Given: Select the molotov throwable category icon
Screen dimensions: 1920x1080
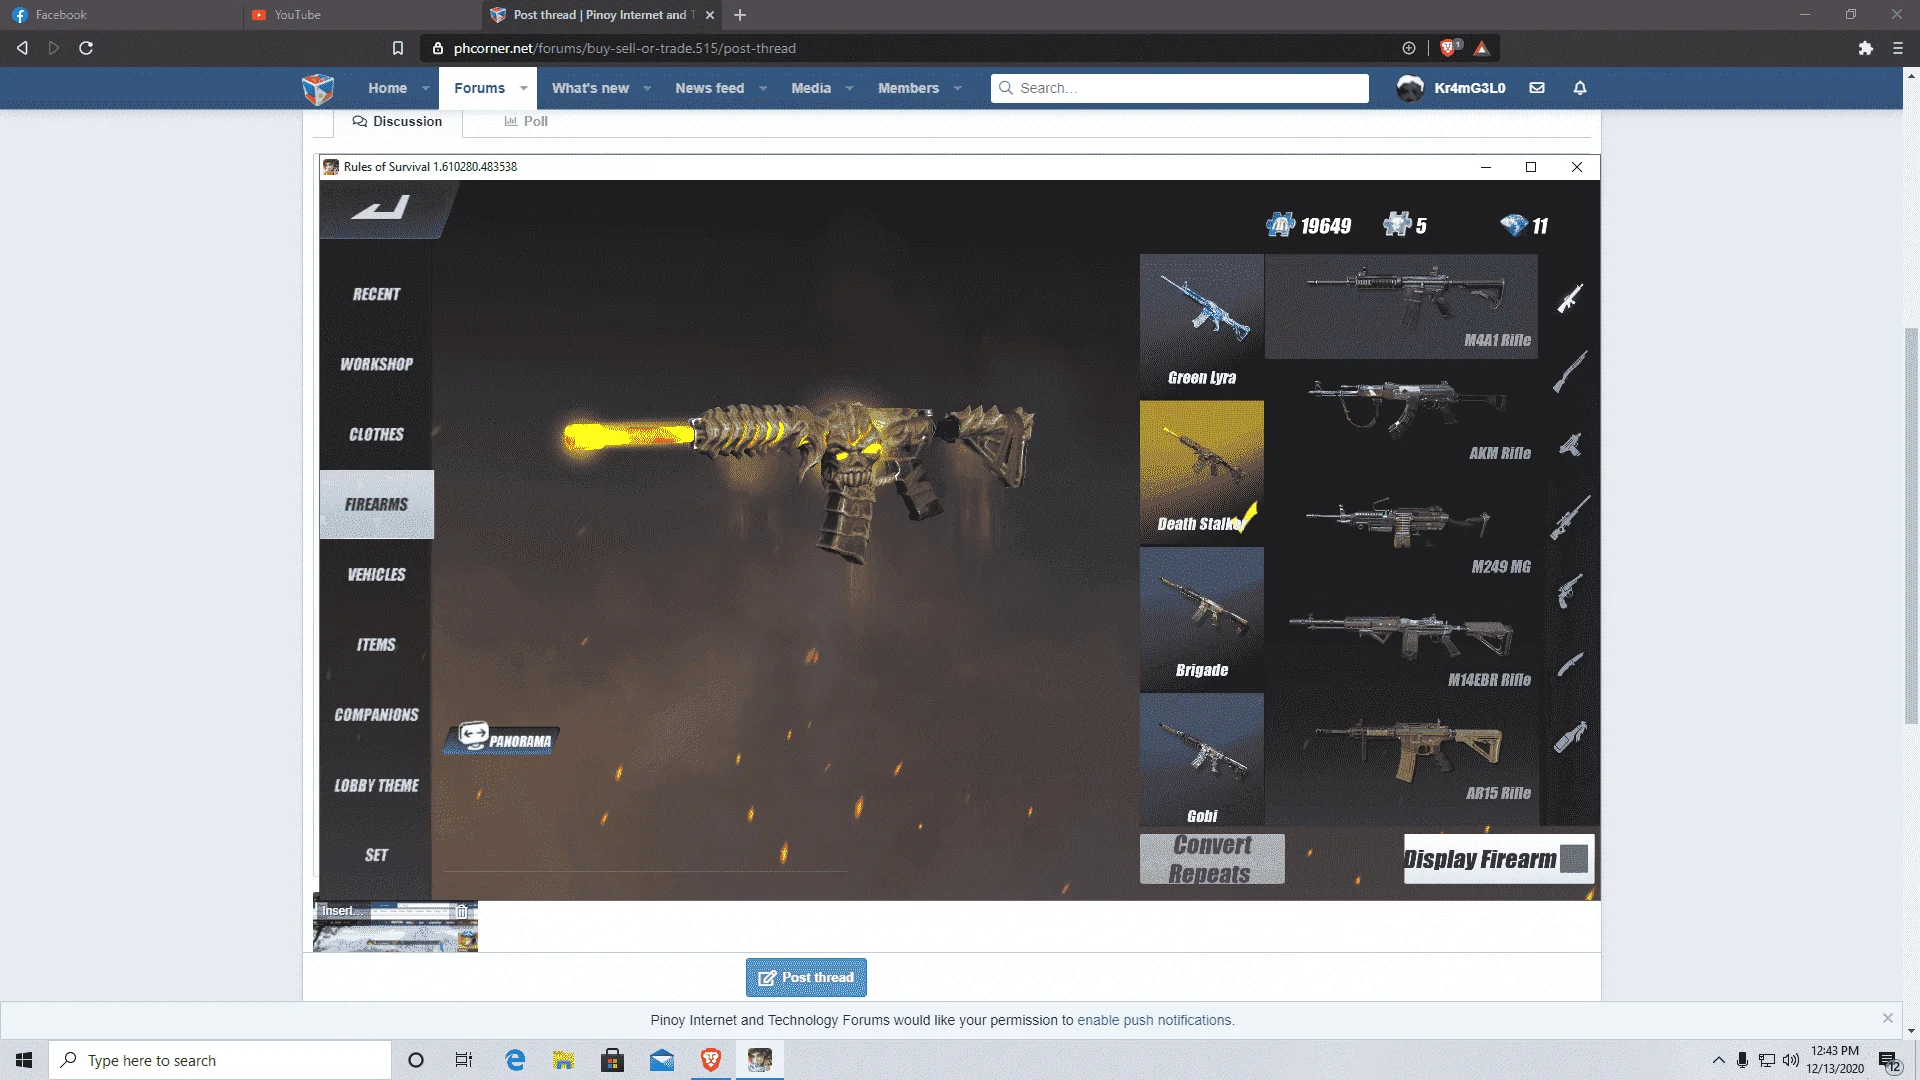Looking at the screenshot, I should pyautogui.click(x=1570, y=737).
